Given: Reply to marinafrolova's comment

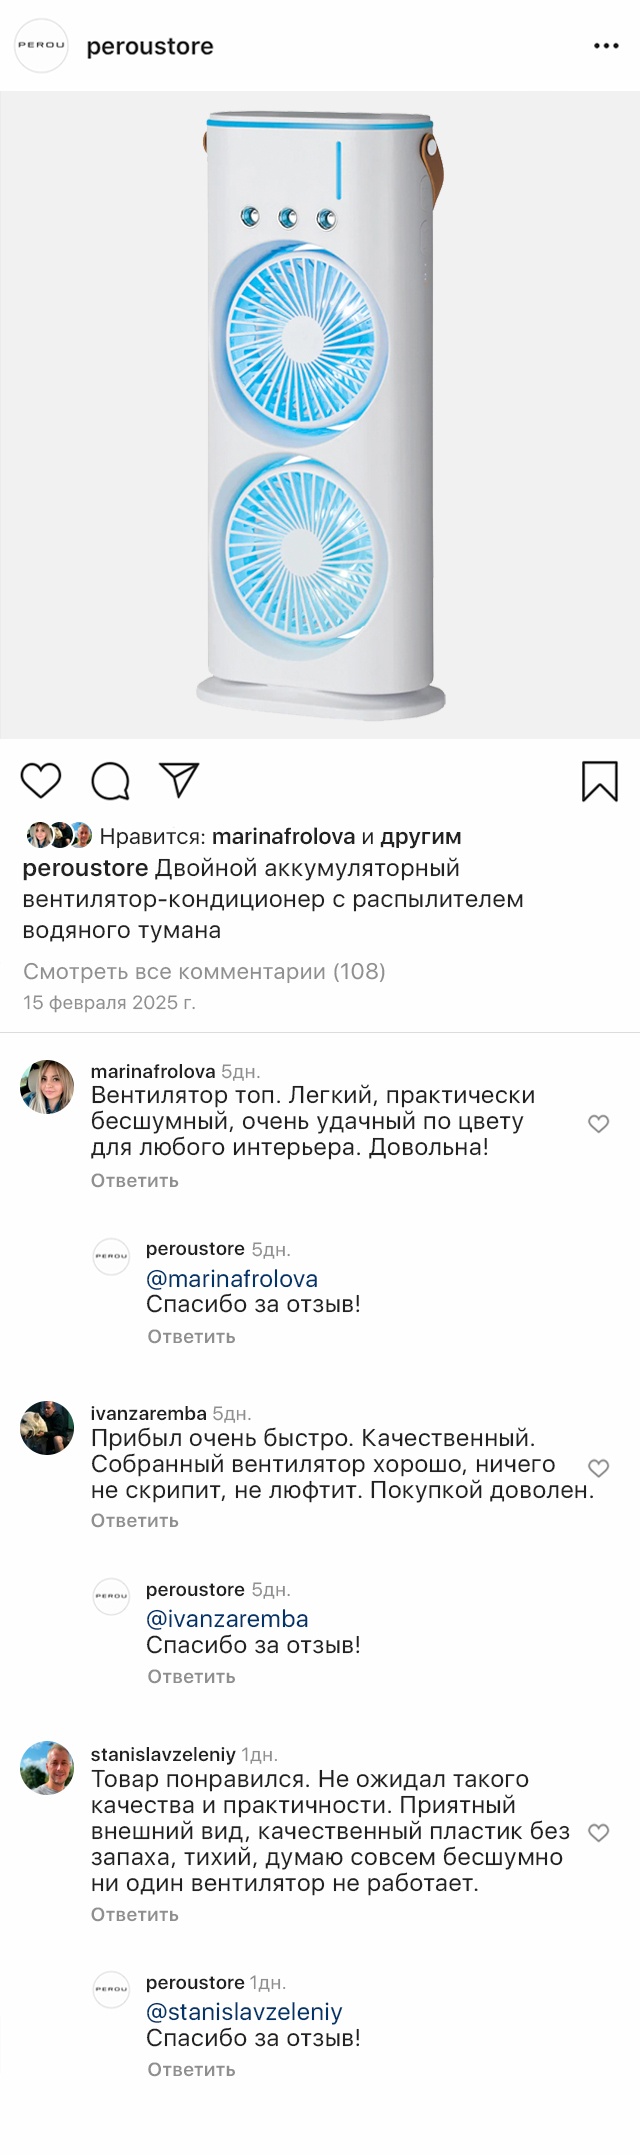Looking at the screenshot, I should pyautogui.click(x=135, y=1180).
